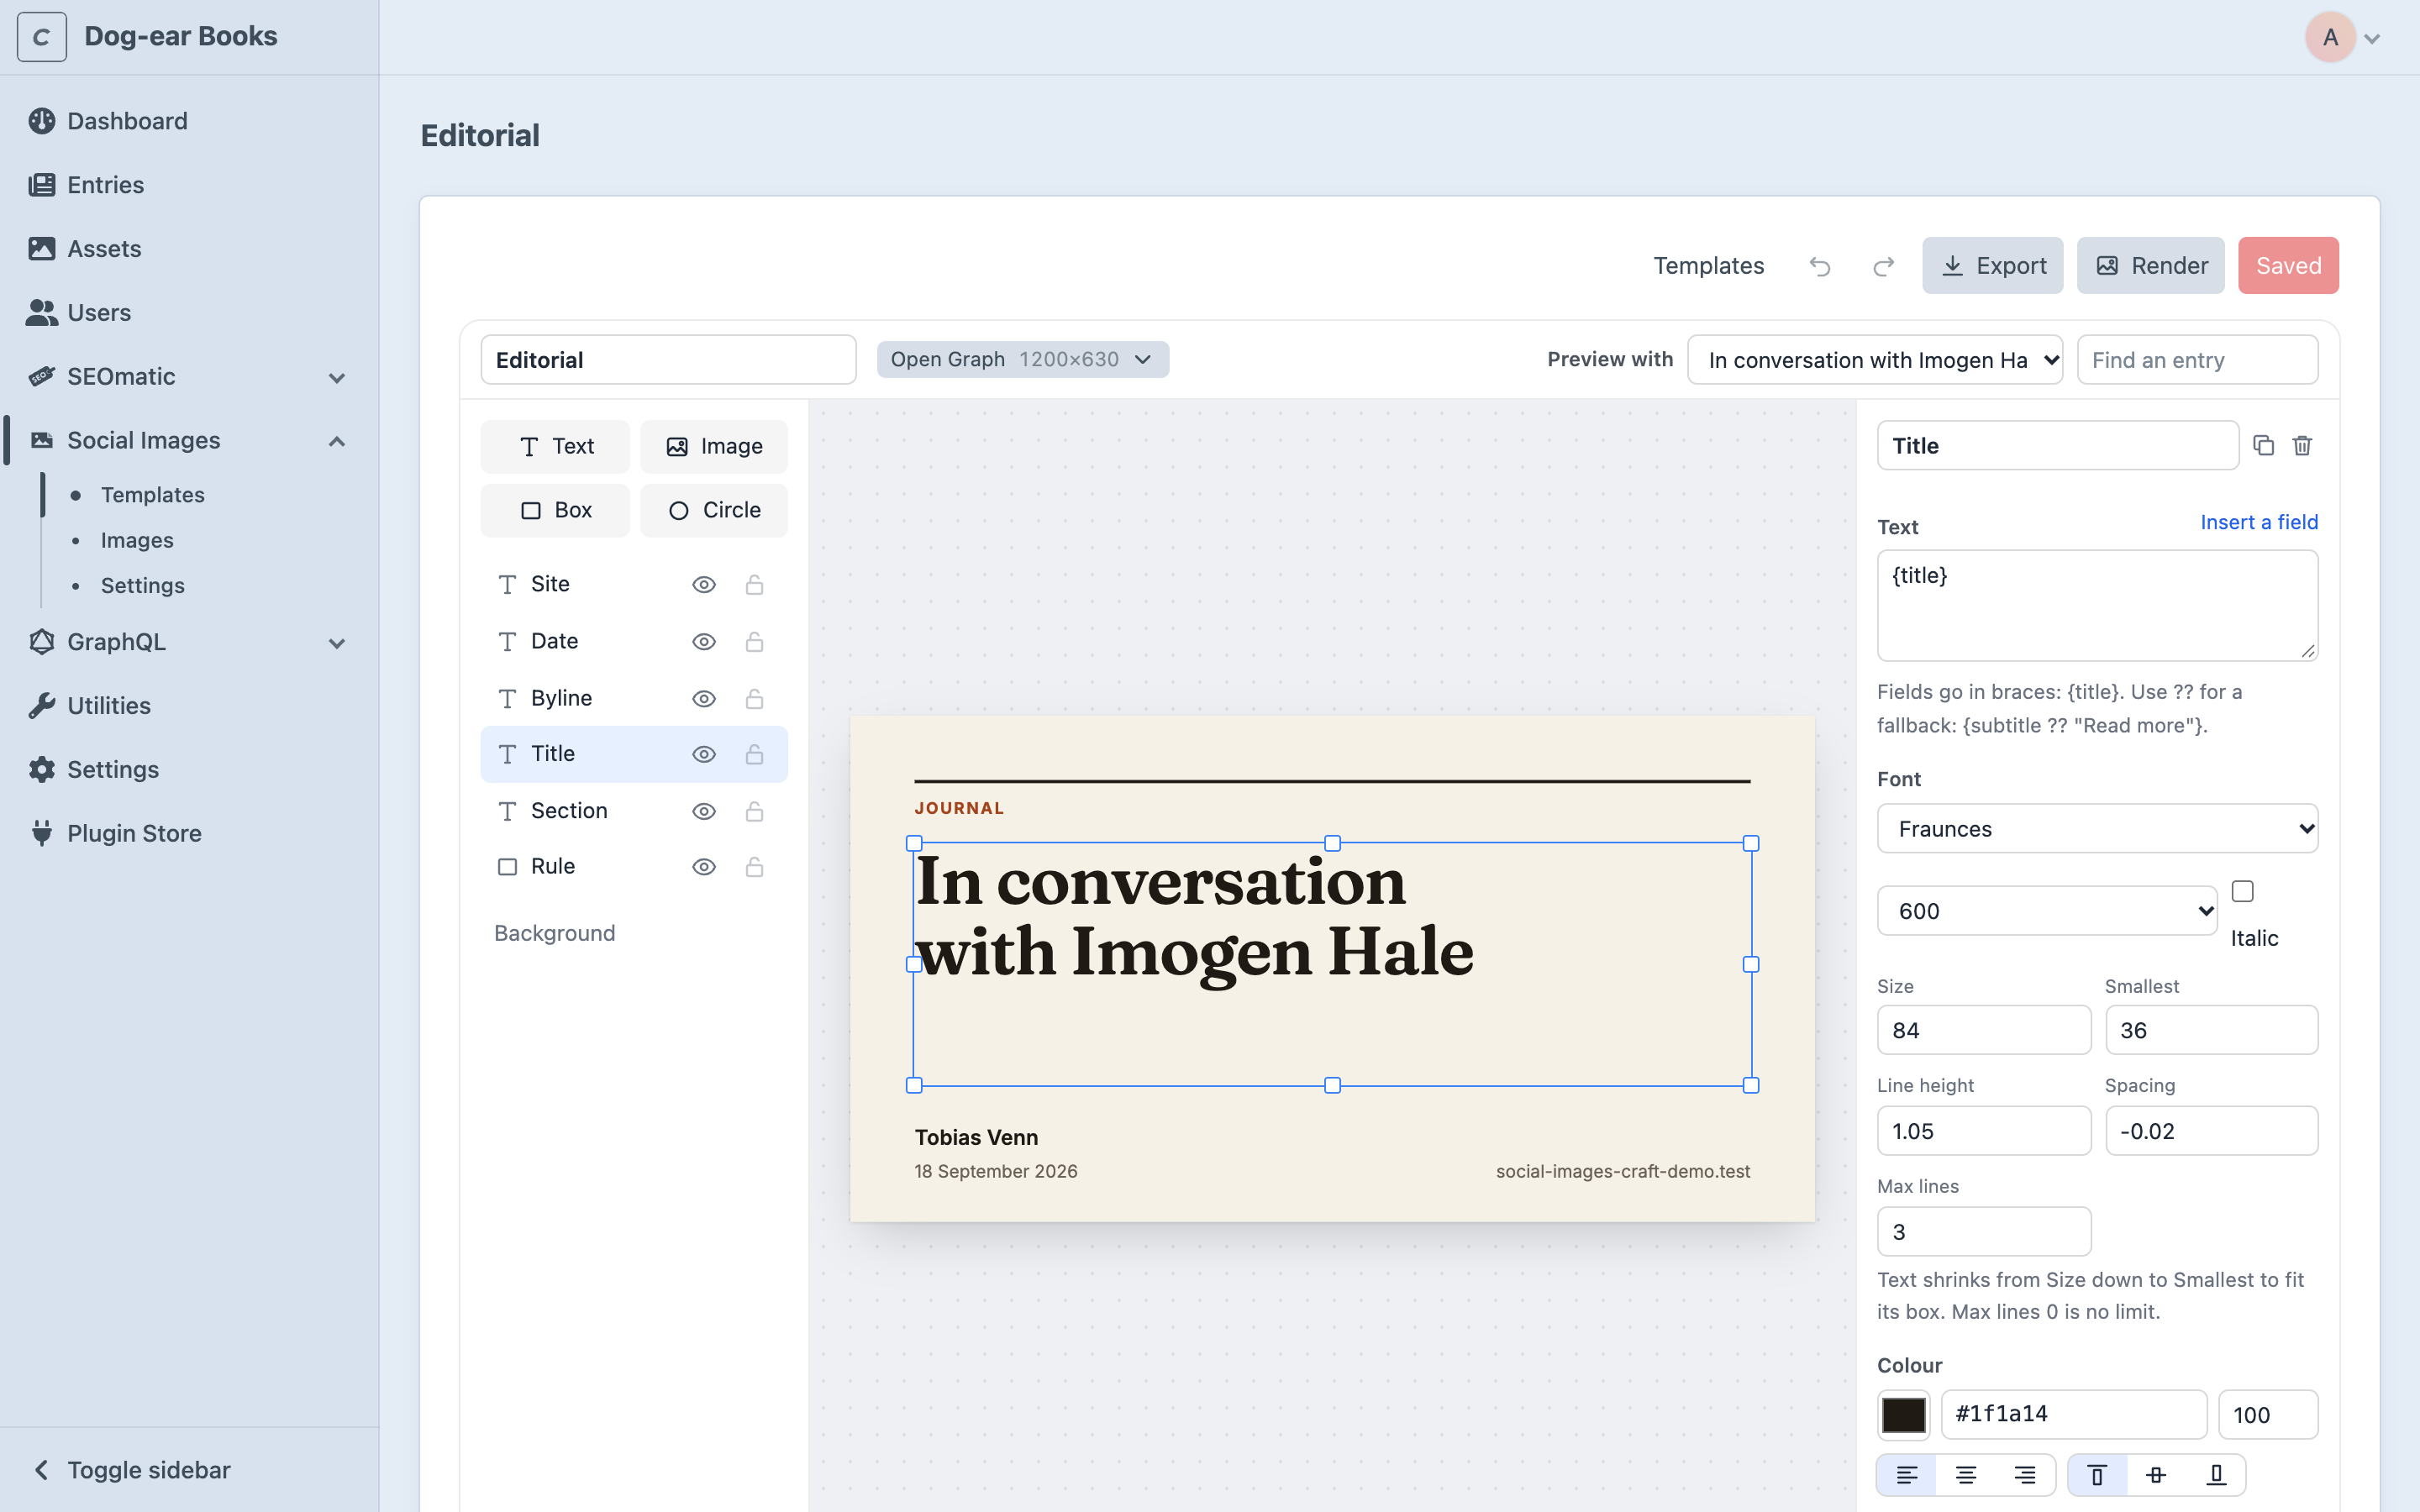2420x1512 pixels.
Task: Align text center horizontally
Action: coord(1966,1474)
